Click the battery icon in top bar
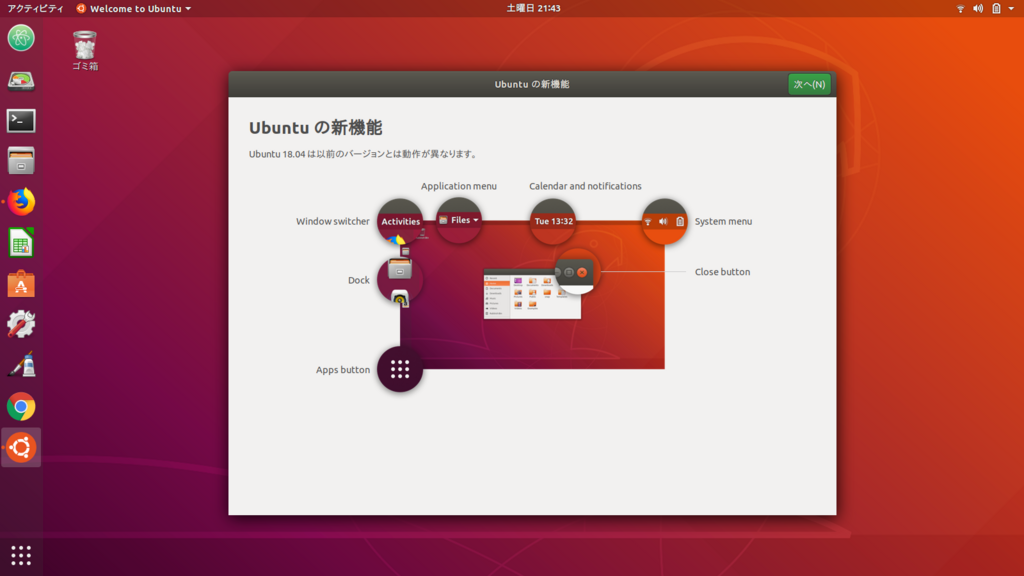This screenshot has height=576, width=1024. pyautogui.click(x=996, y=8)
